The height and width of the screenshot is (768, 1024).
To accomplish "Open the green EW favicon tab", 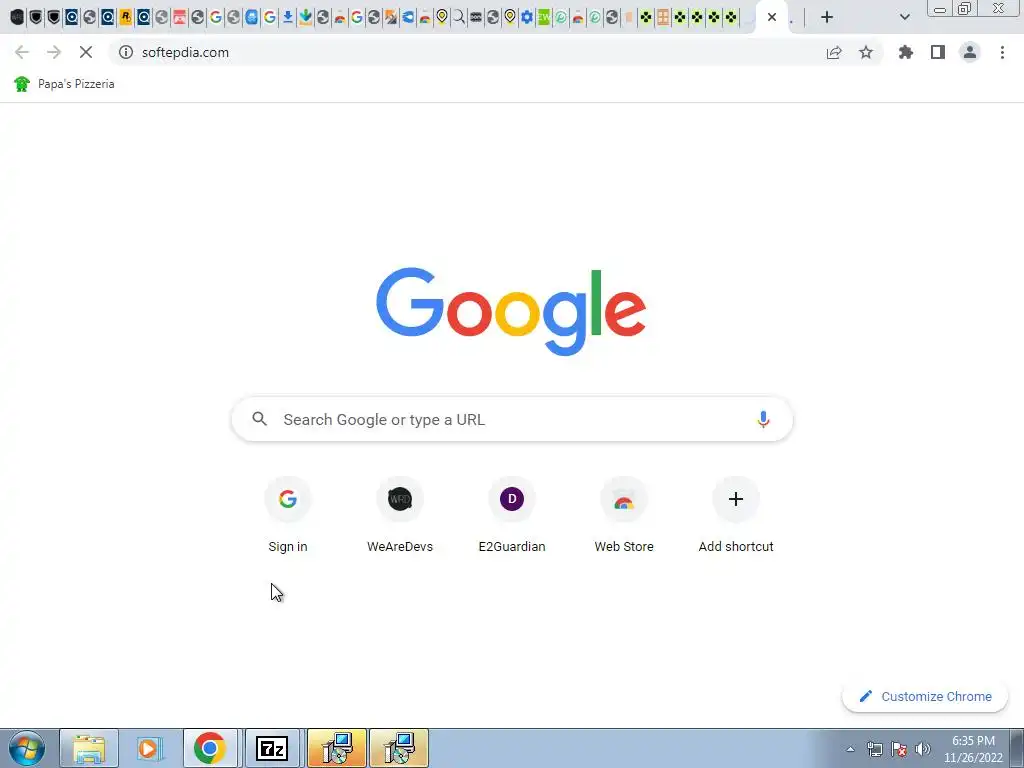I will (543, 17).
